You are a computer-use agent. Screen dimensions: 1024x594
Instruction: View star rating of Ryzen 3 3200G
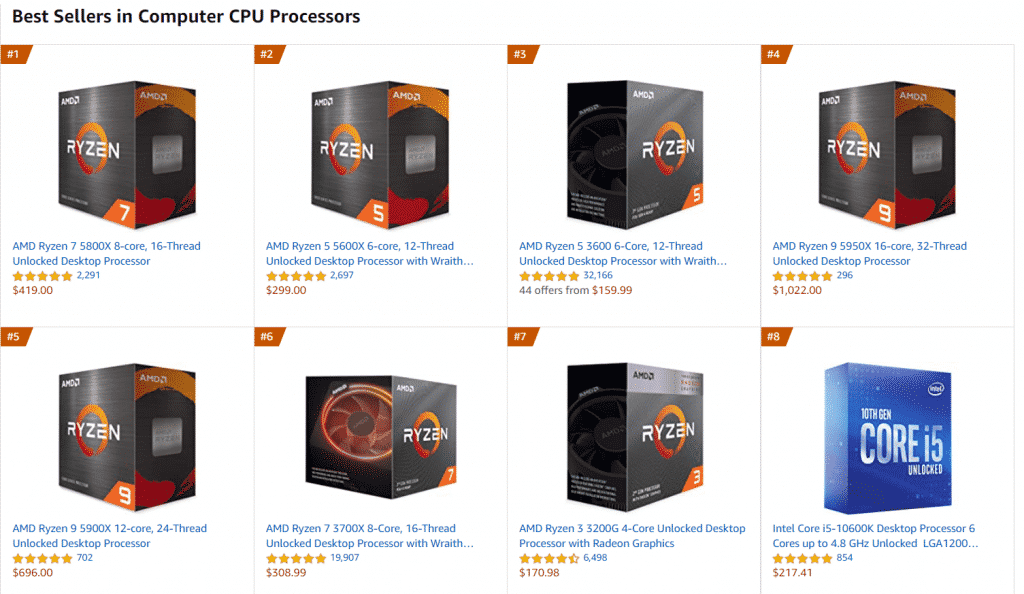click(x=549, y=559)
